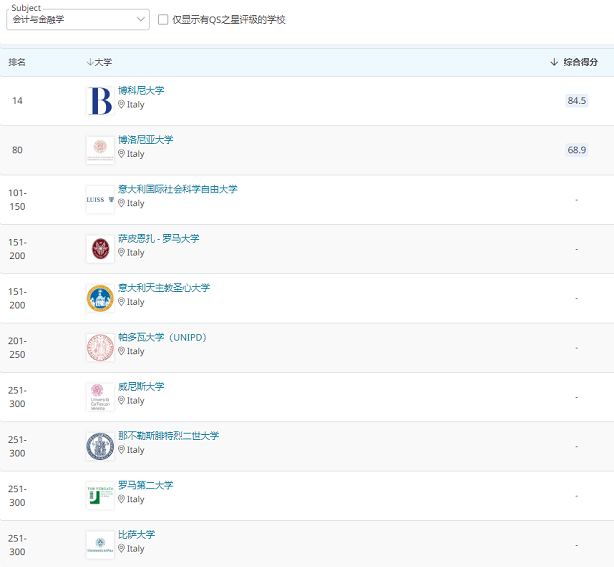Open 威尼斯大学 link
This screenshot has width=614, height=567.
(x=141, y=386)
